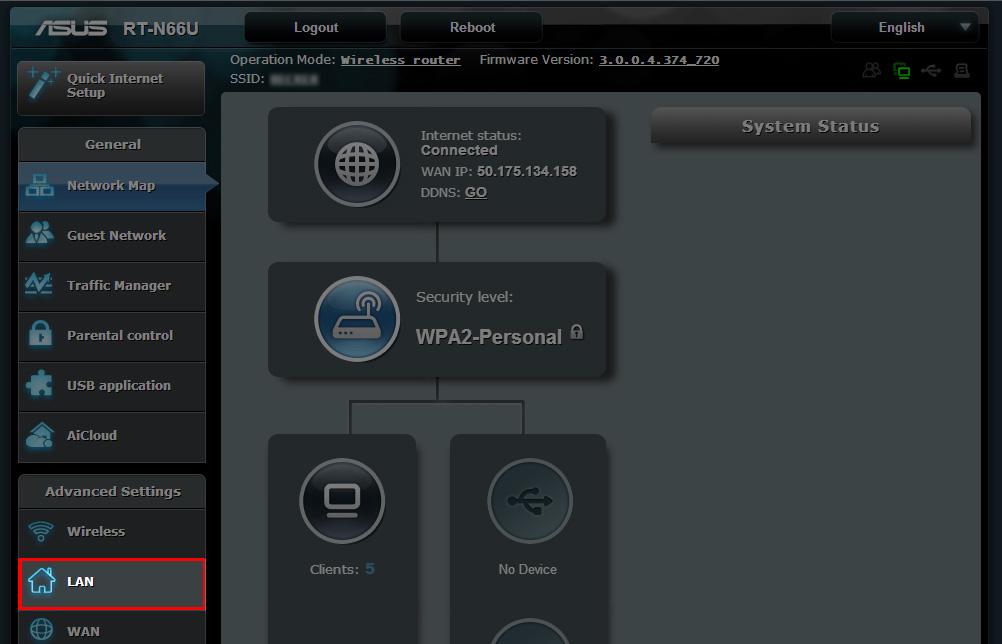Image resolution: width=1002 pixels, height=644 pixels.
Task: Open Parental control menu item
Action: click(112, 336)
